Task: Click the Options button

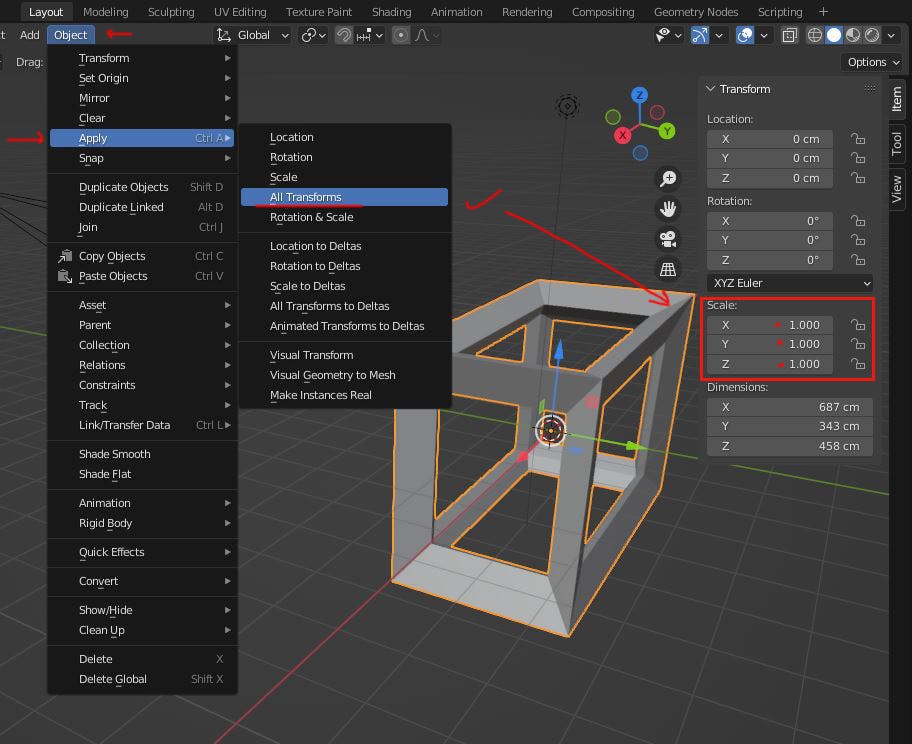Action: coord(866,62)
